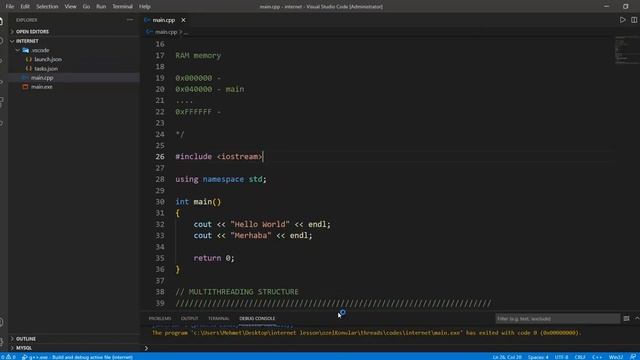
Task: Open tasks.json in the Explorer
Action: point(46,69)
